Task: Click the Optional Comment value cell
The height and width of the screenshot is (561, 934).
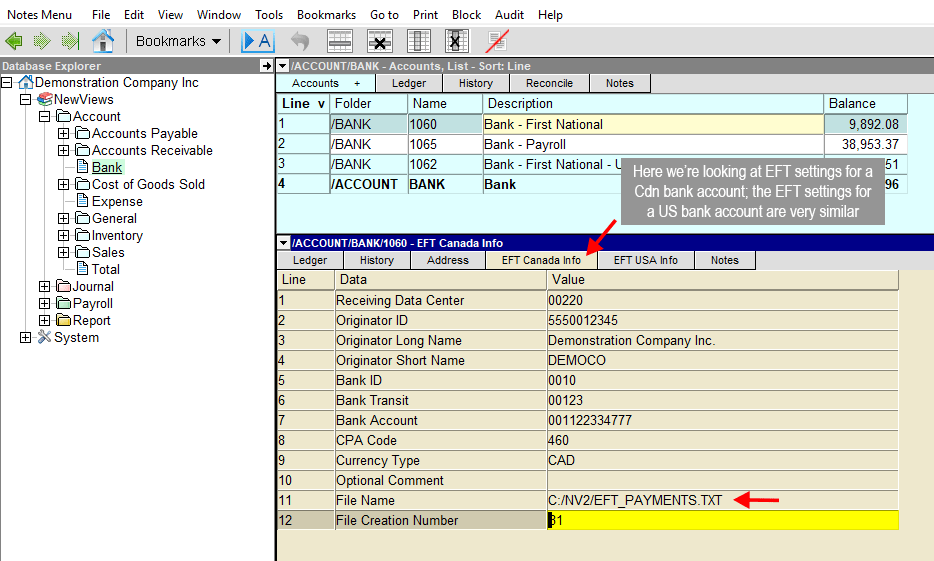Action: click(723, 481)
